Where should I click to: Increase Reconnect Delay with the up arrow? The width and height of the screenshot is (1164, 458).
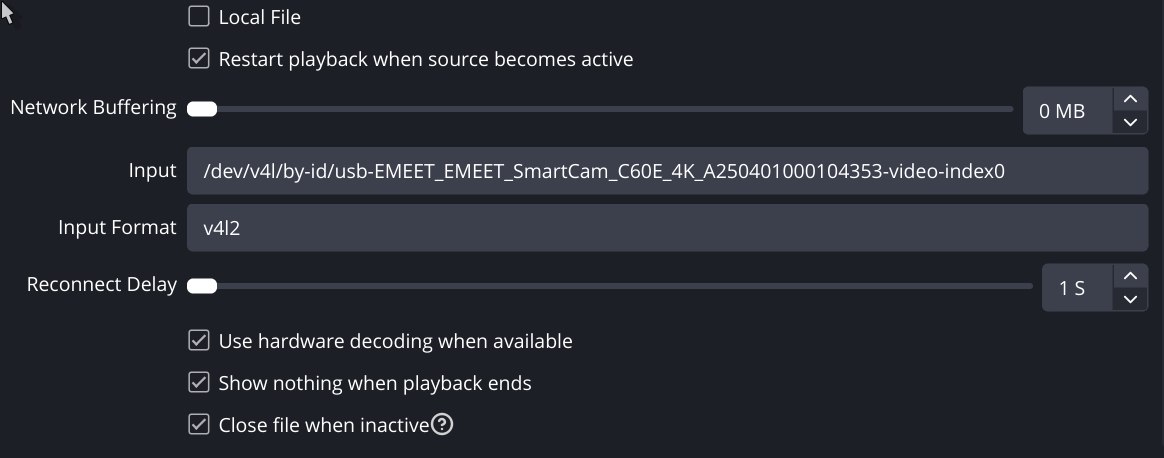(1130, 276)
